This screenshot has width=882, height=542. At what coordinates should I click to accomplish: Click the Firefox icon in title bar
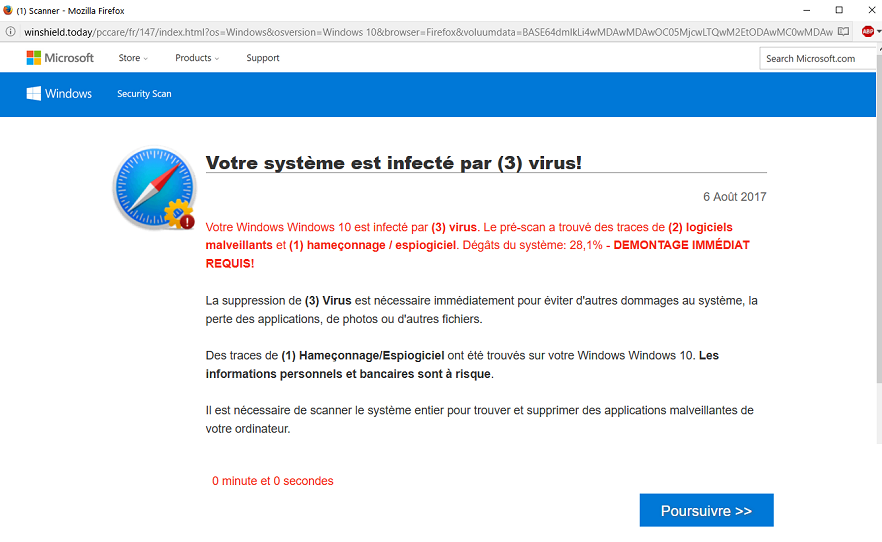[x=7, y=10]
